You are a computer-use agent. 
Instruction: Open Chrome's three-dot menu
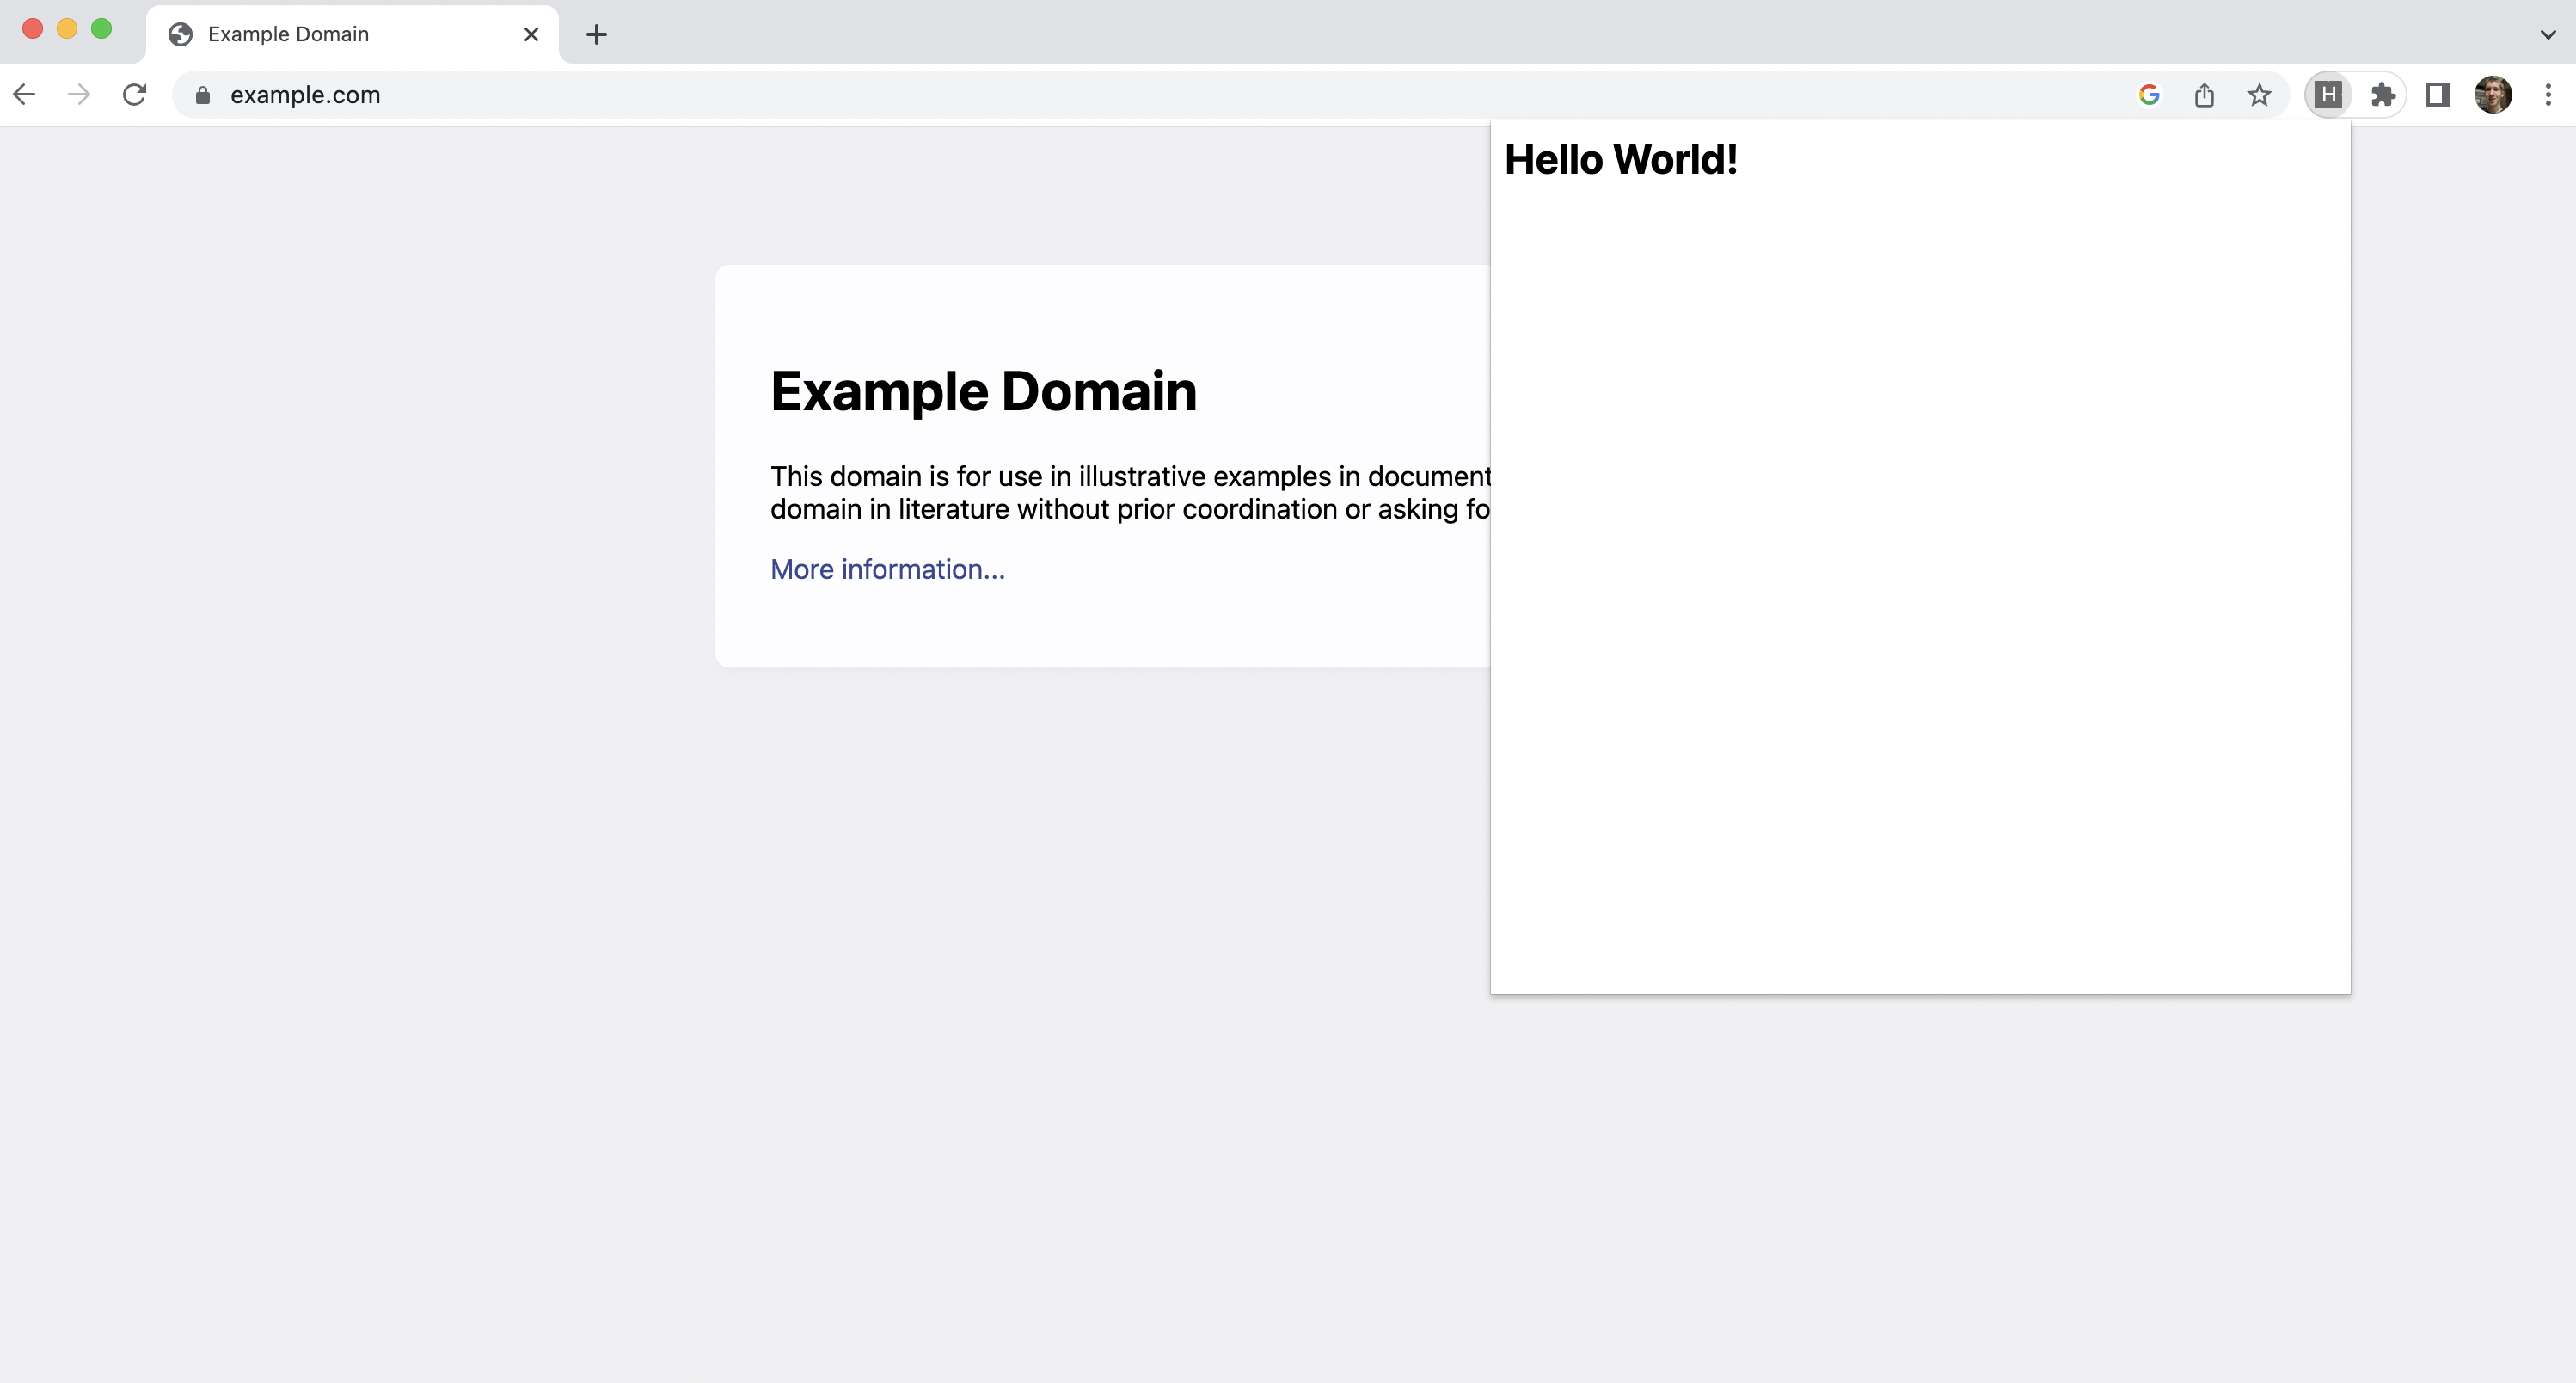click(x=2549, y=94)
